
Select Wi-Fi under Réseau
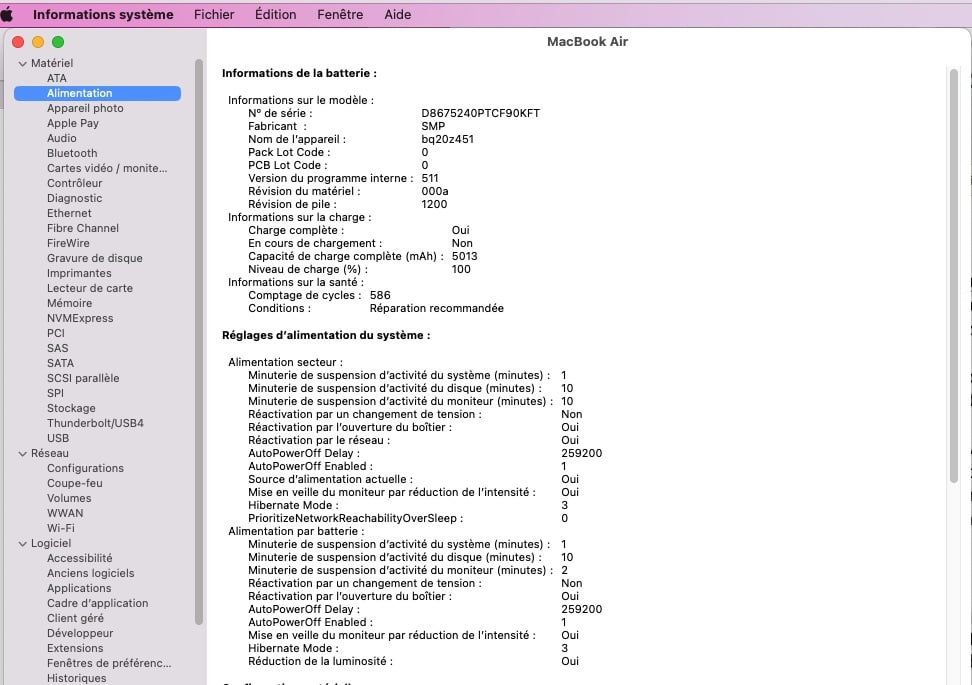[61, 528]
